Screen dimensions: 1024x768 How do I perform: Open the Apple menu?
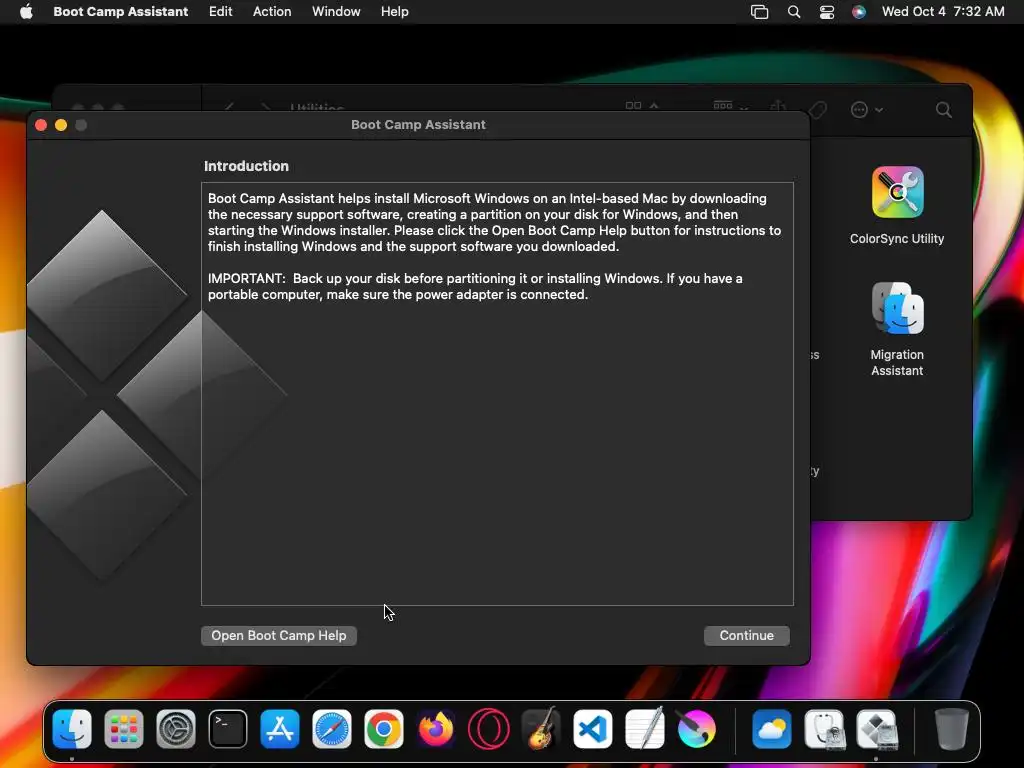26,12
